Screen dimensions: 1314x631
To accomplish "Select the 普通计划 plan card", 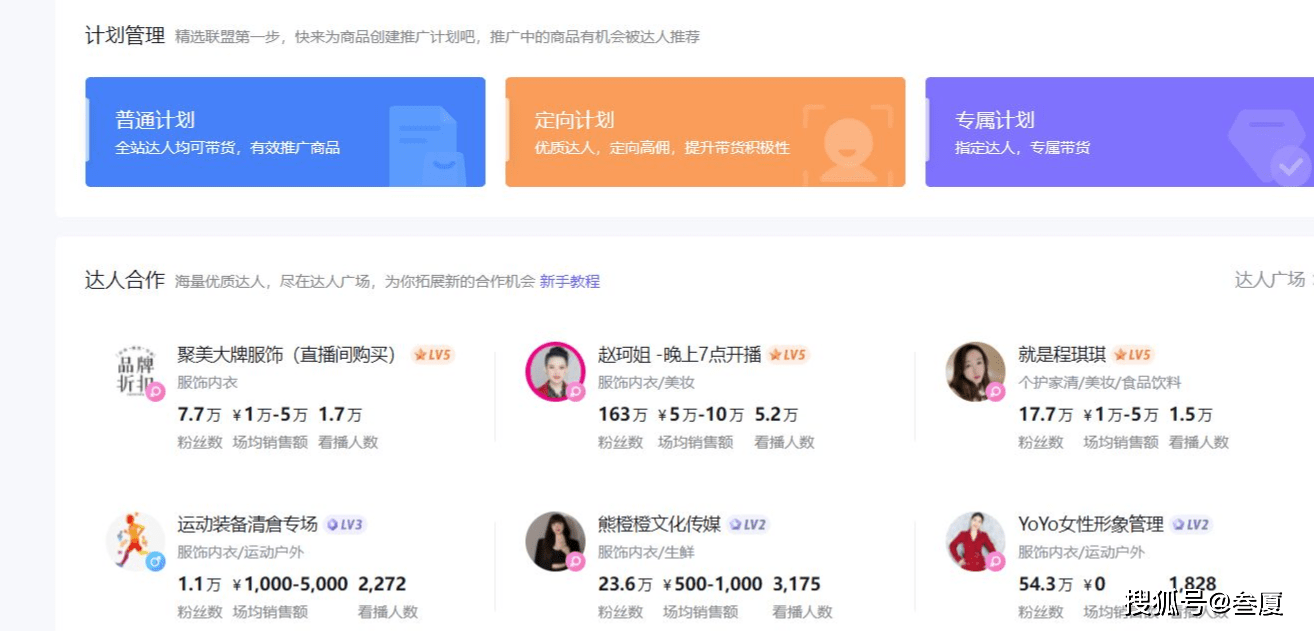I will point(285,131).
